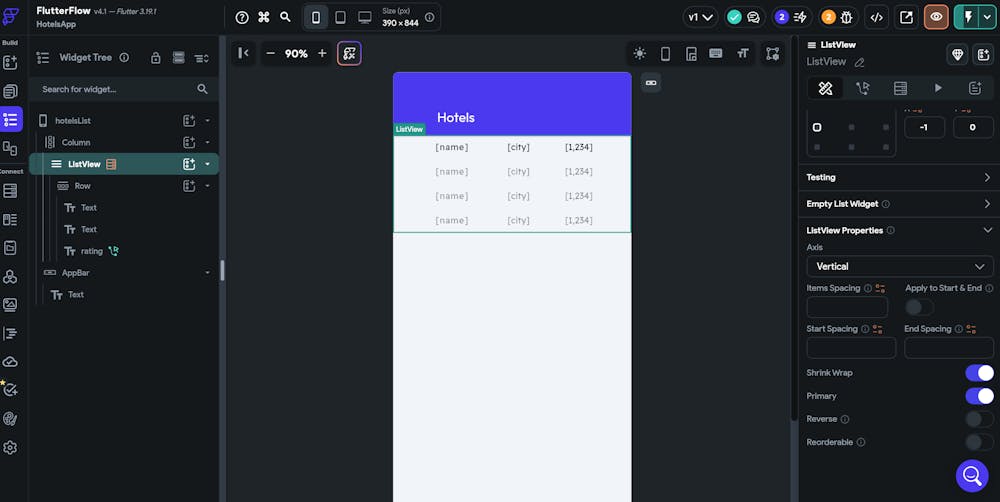Toggle the text scale icon

tap(742, 54)
